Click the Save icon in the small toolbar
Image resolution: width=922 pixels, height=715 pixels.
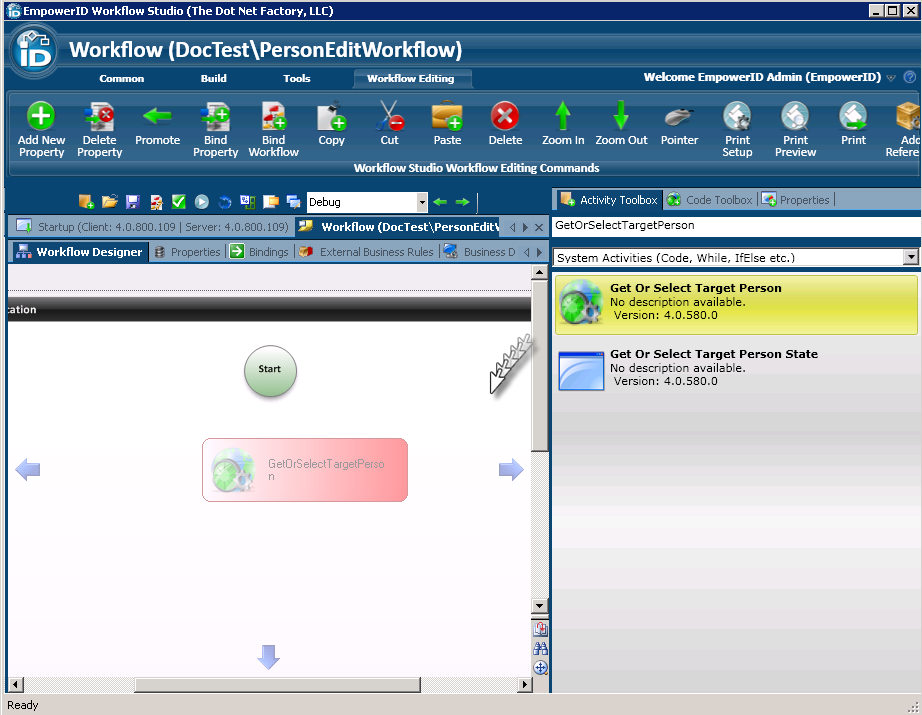(133, 201)
